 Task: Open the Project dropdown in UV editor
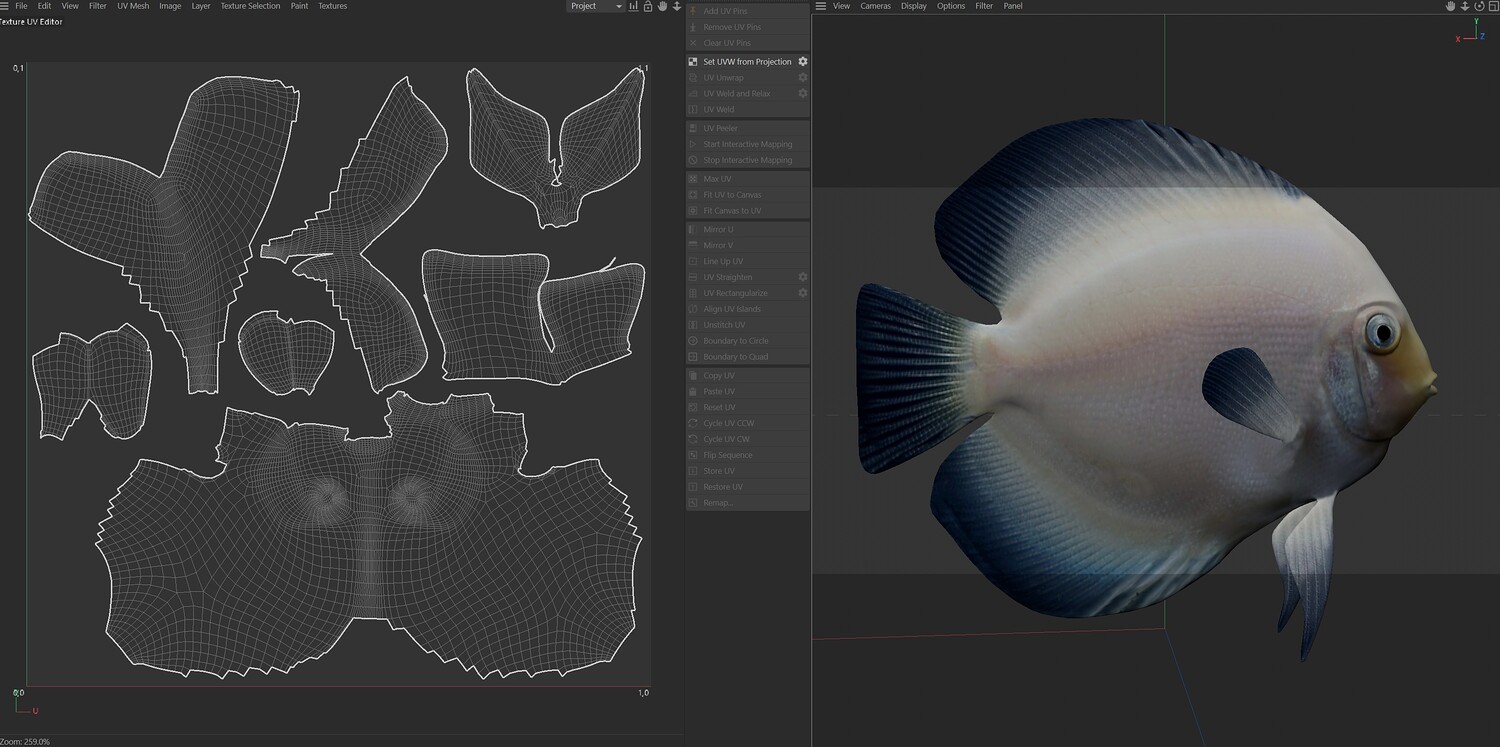pyautogui.click(x=596, y=6)
